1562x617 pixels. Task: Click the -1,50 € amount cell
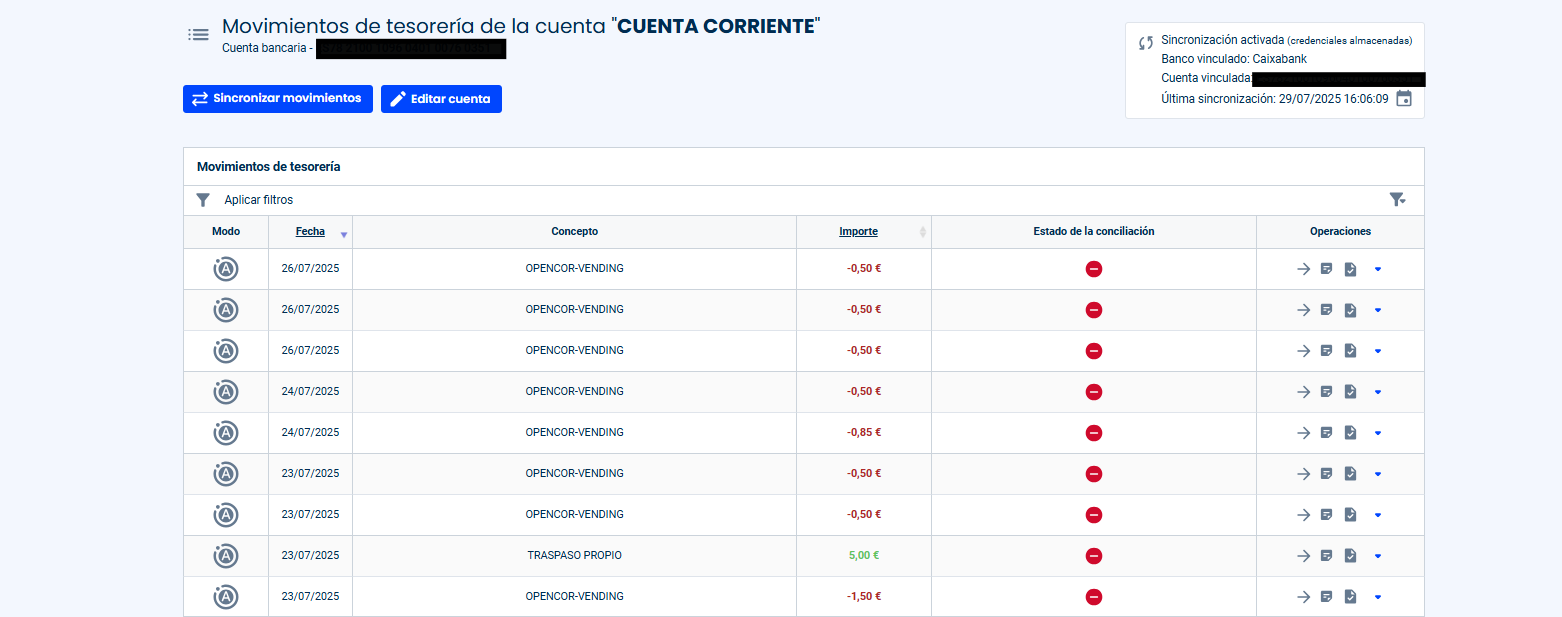coord(864,597)
